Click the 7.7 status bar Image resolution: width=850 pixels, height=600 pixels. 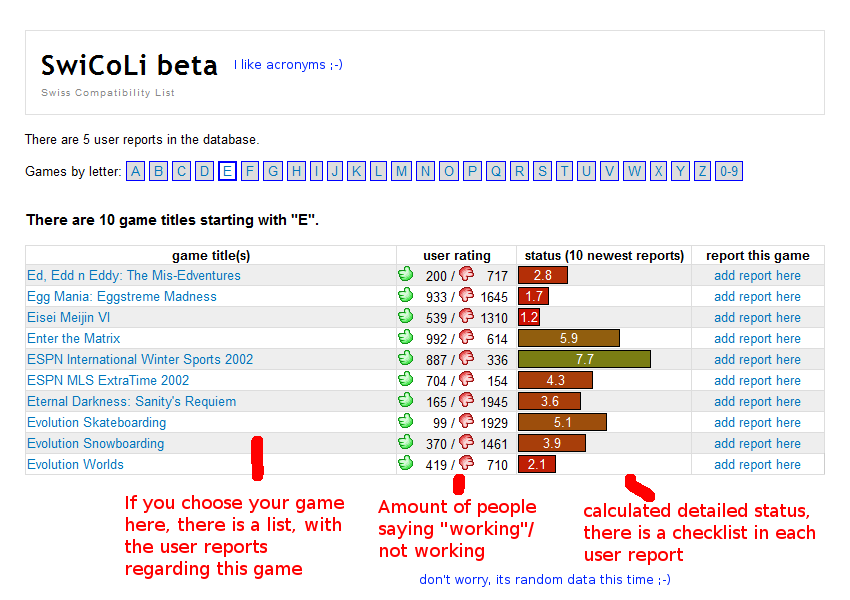tap(584, 359)
